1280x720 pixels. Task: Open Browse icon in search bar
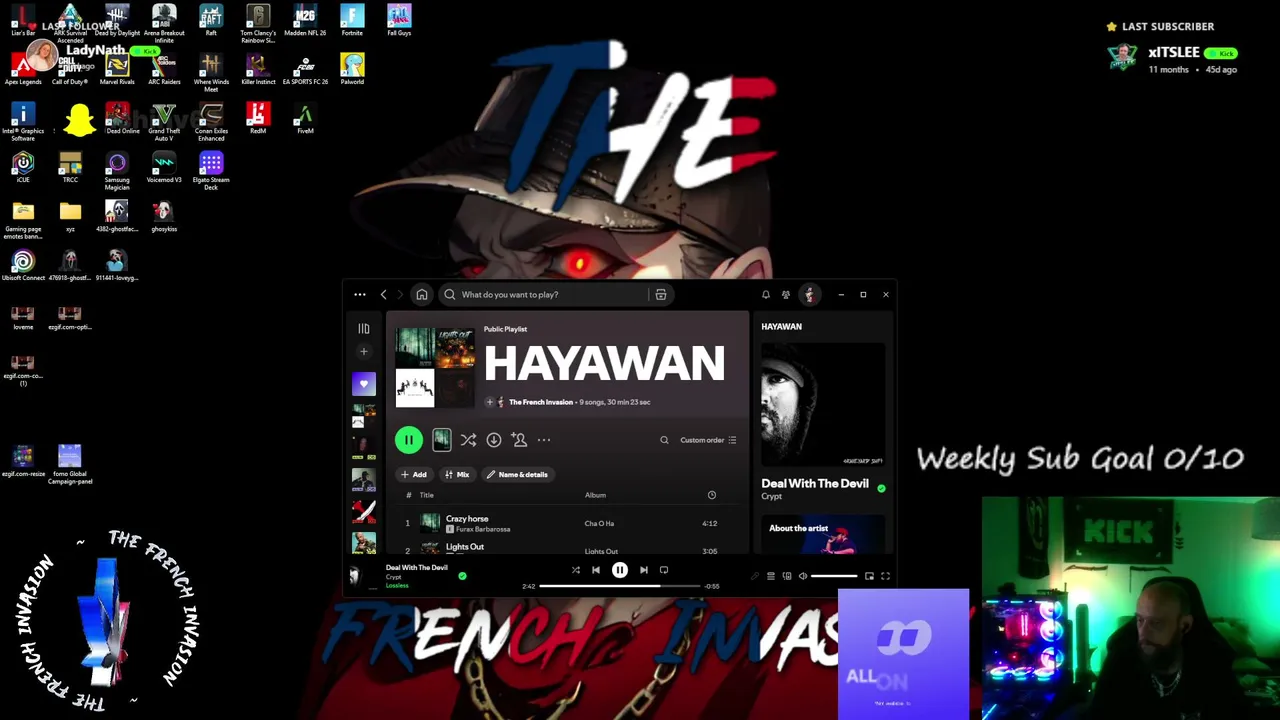pyautogui.click(x=661, y=295)
